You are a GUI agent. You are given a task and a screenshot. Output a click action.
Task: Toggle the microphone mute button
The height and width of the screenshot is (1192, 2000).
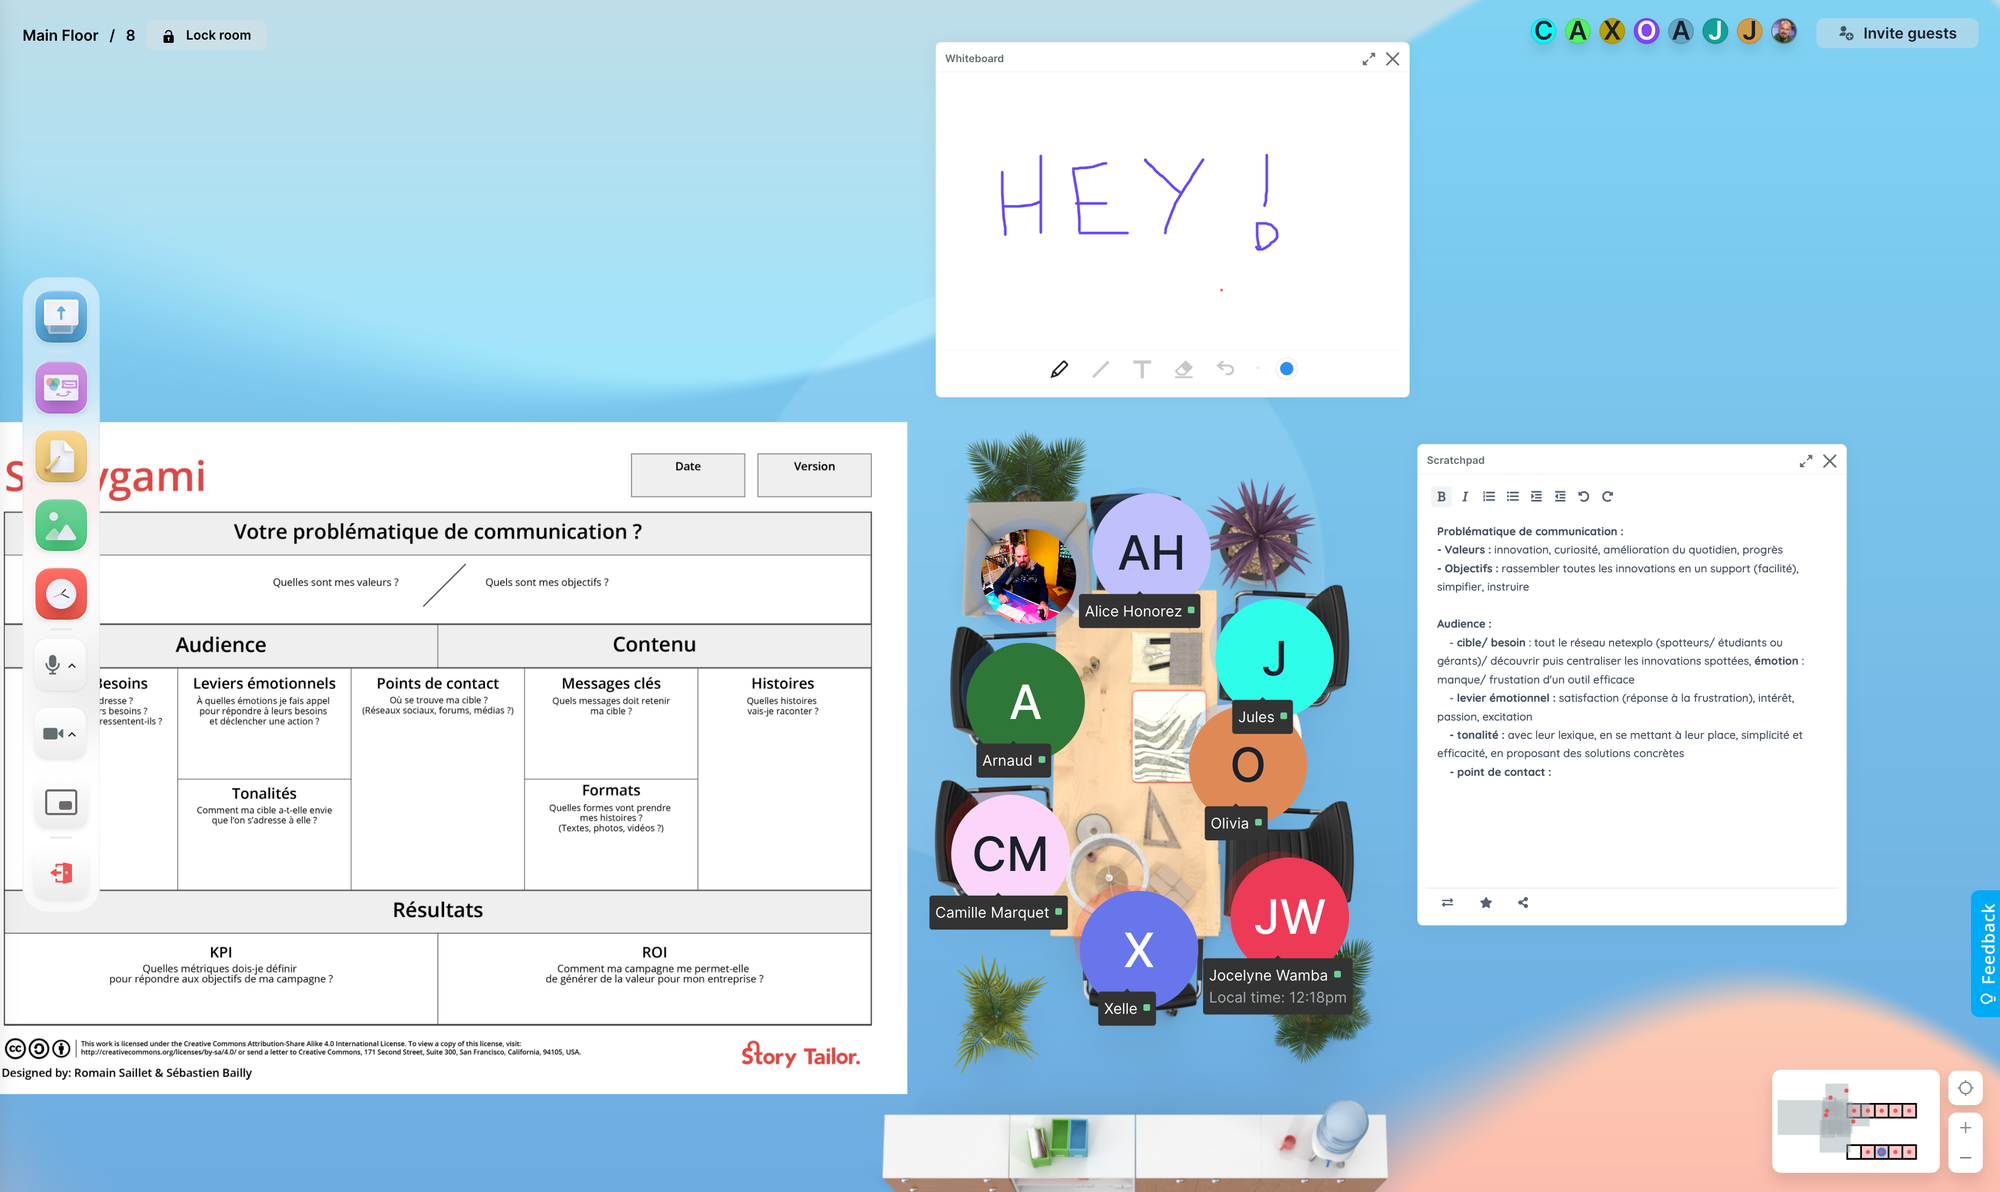(x=52, y=664)
